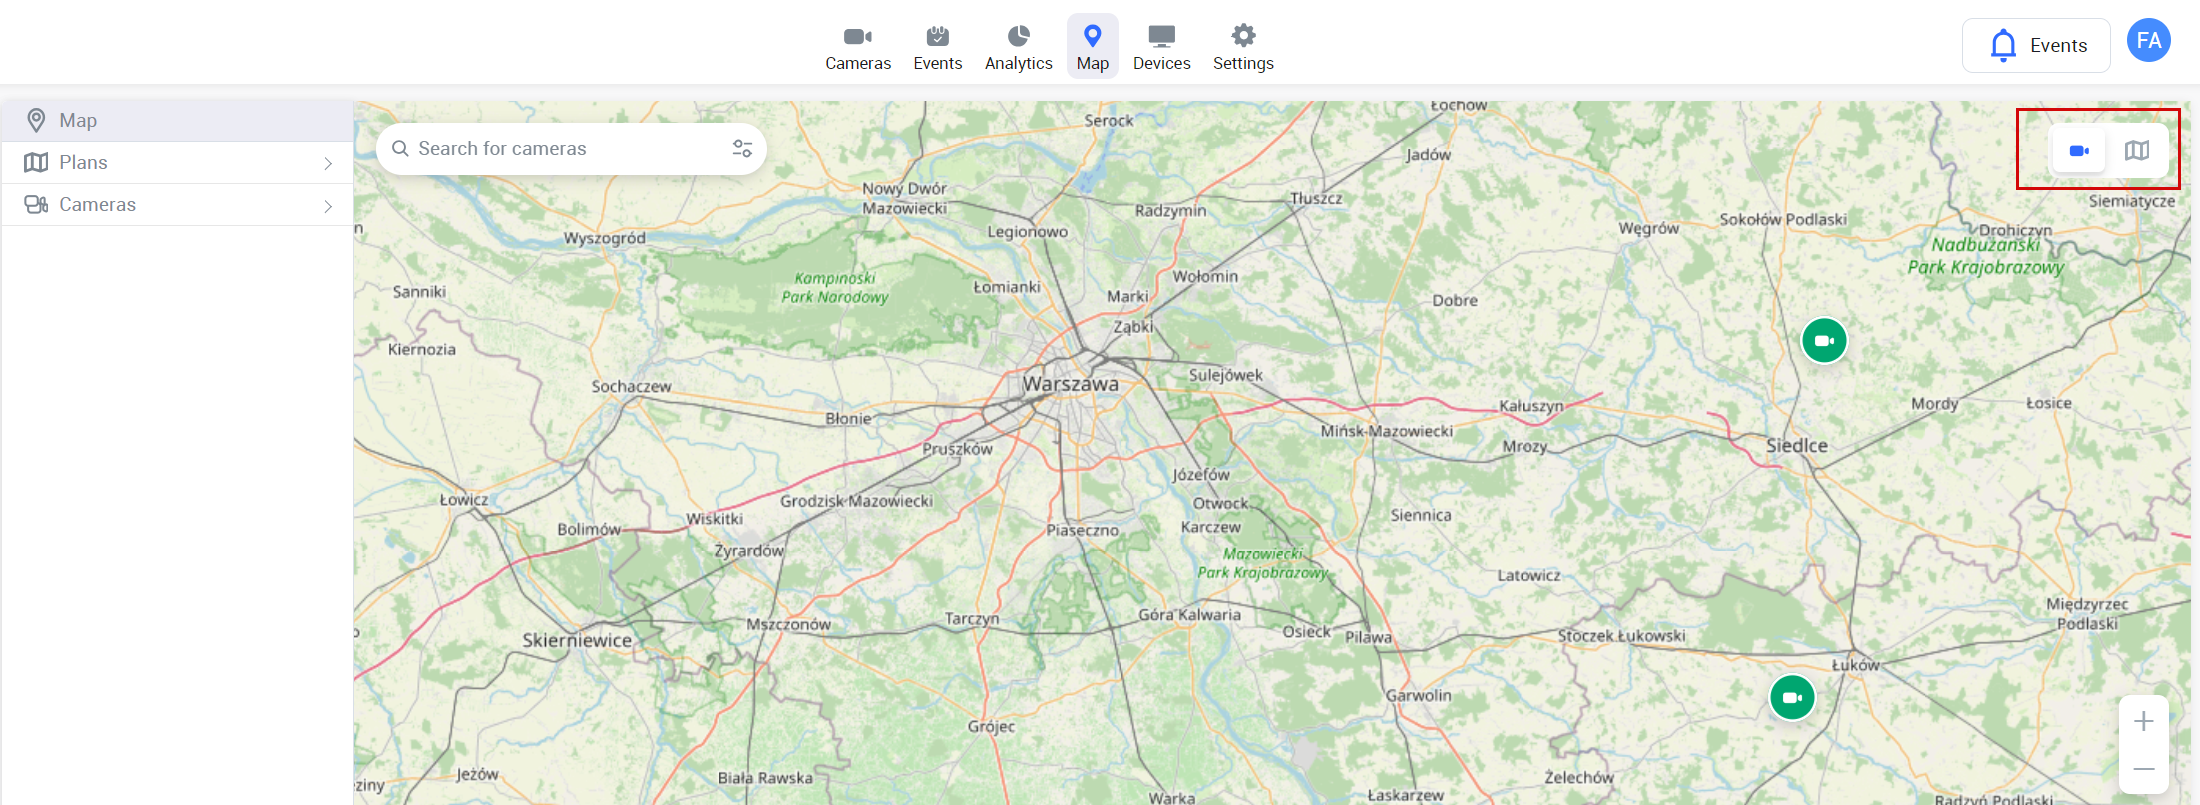Zoom in the map with plus button

(x=2143, y=721)
